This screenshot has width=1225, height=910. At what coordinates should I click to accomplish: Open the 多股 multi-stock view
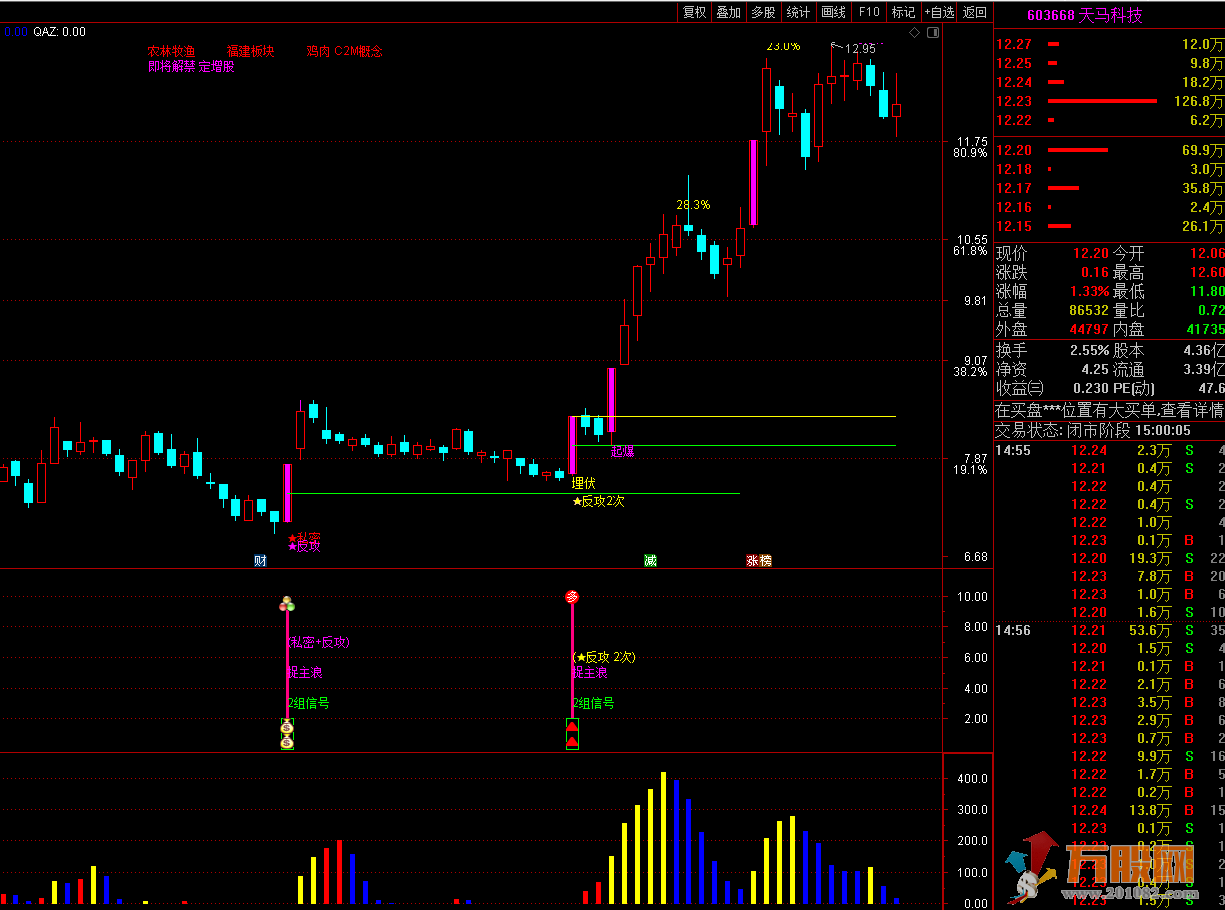(763, 12)
